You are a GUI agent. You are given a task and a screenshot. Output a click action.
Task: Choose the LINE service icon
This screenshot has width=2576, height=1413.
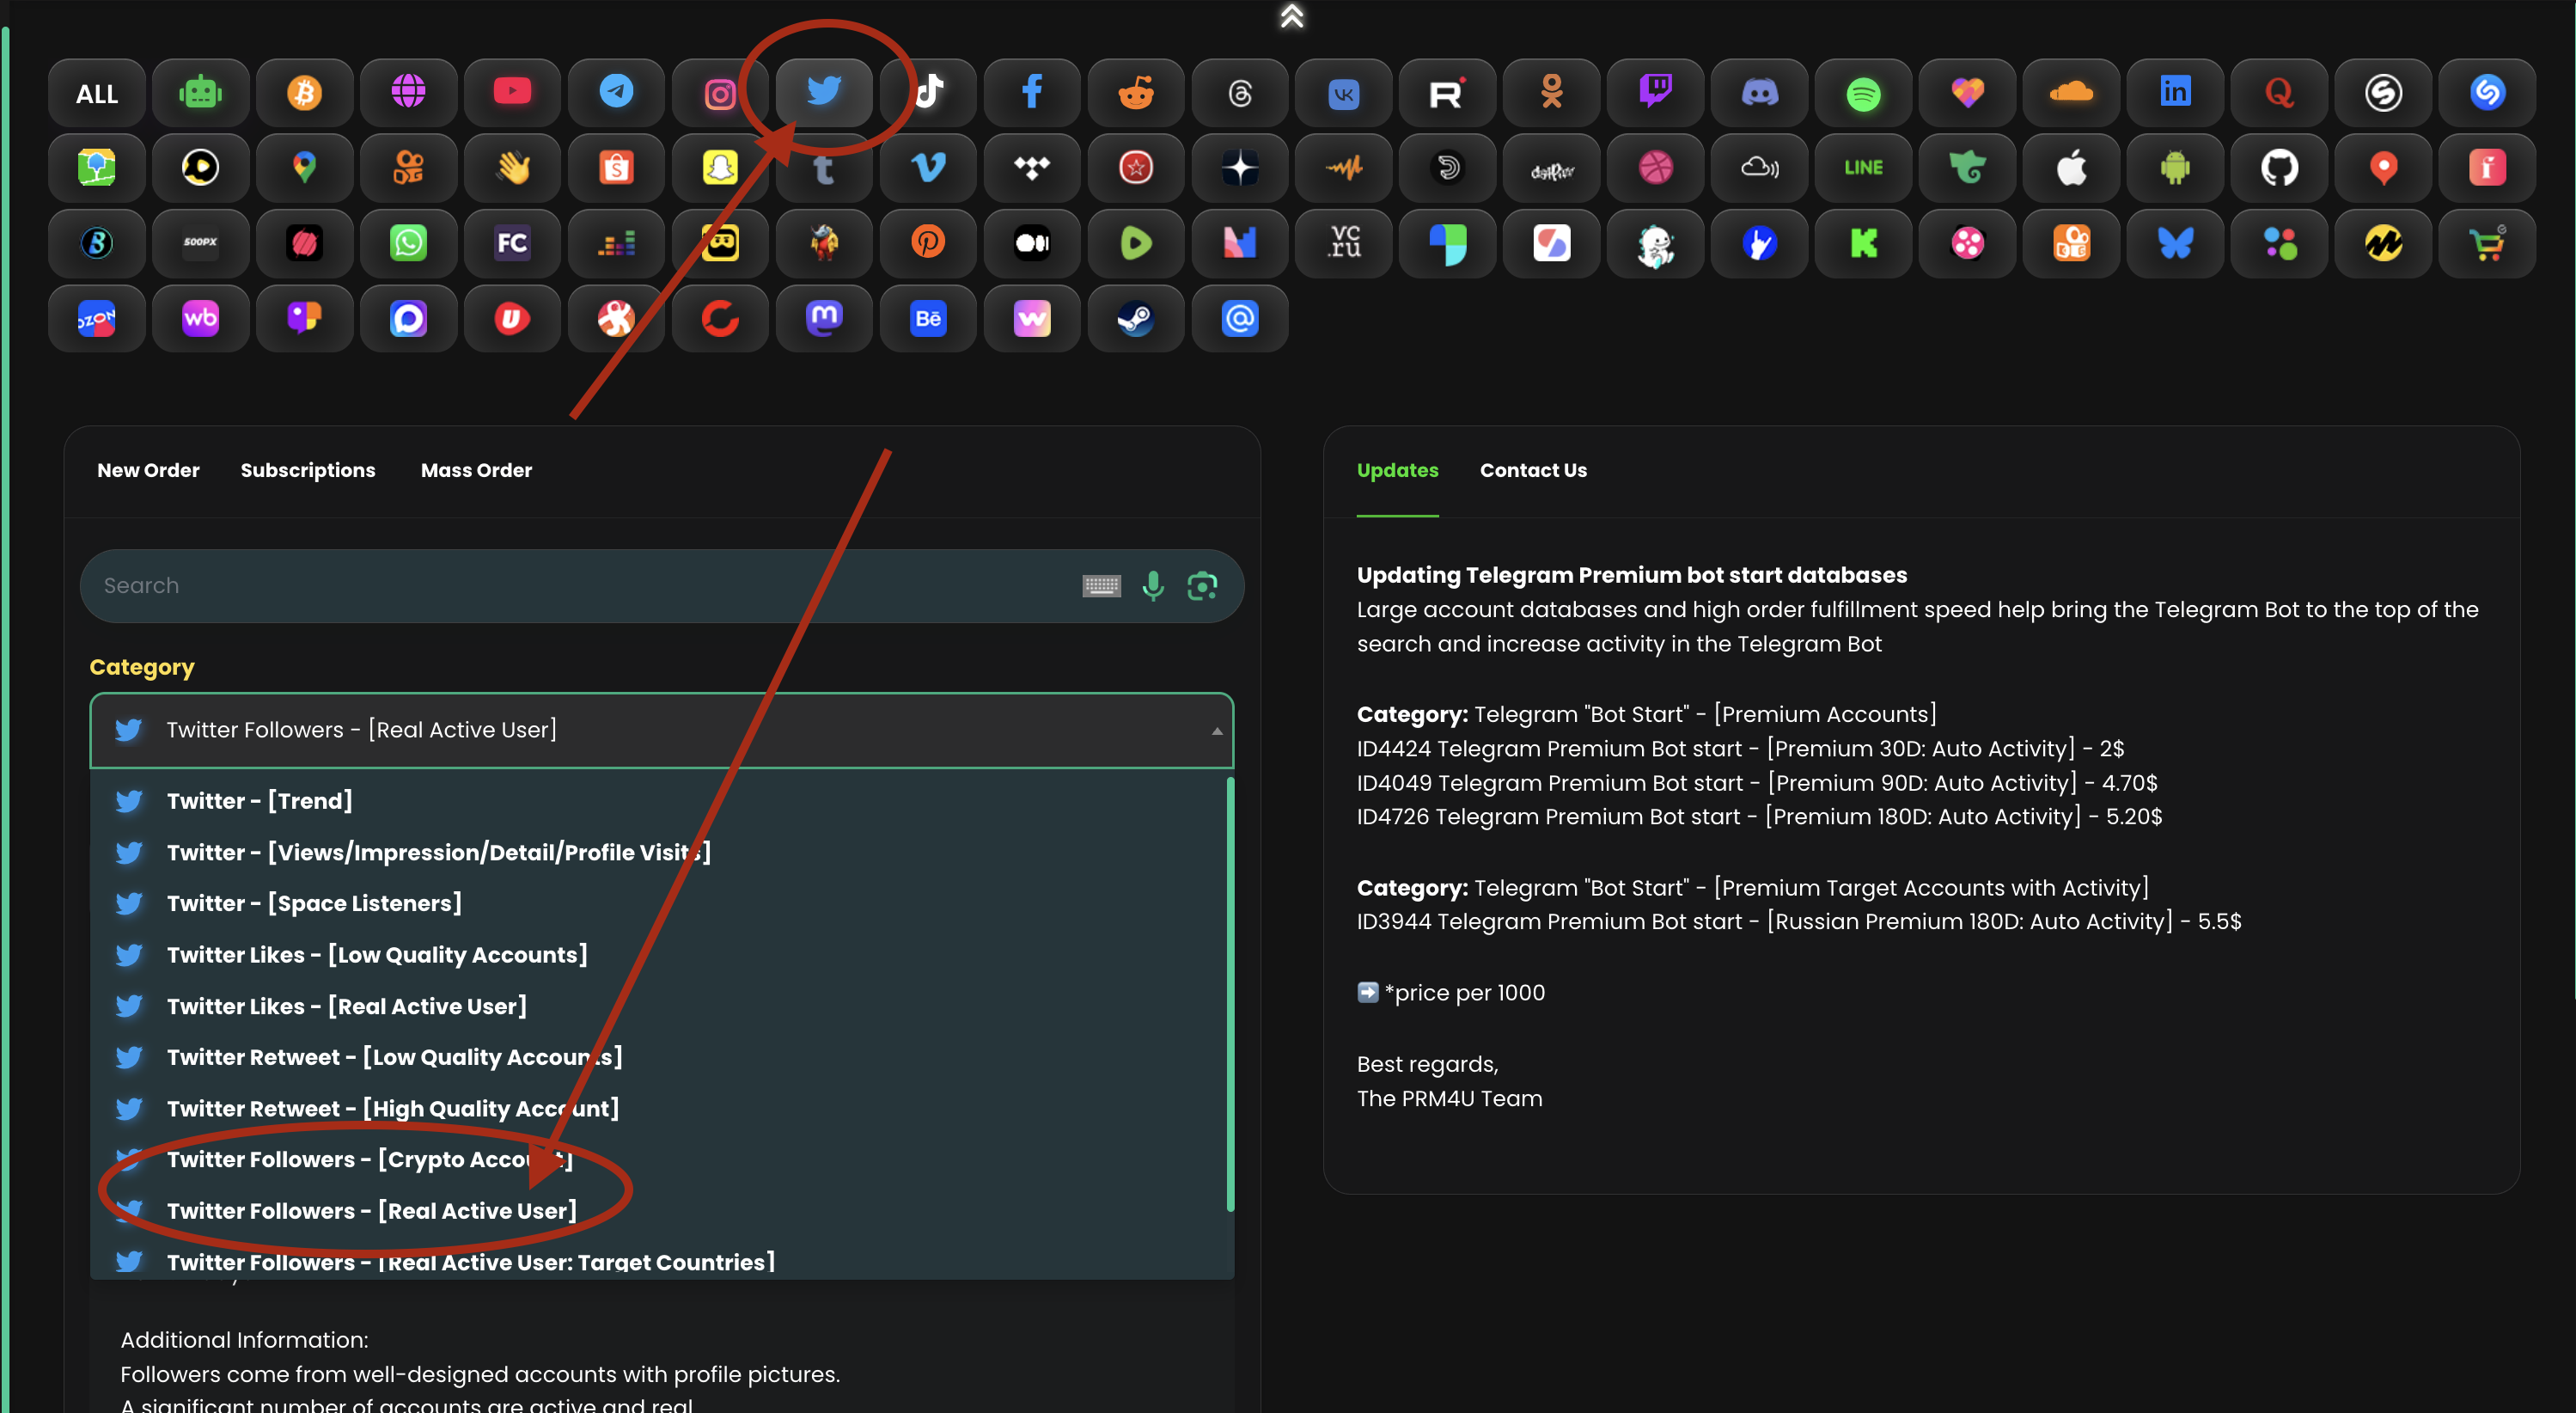1865,168
